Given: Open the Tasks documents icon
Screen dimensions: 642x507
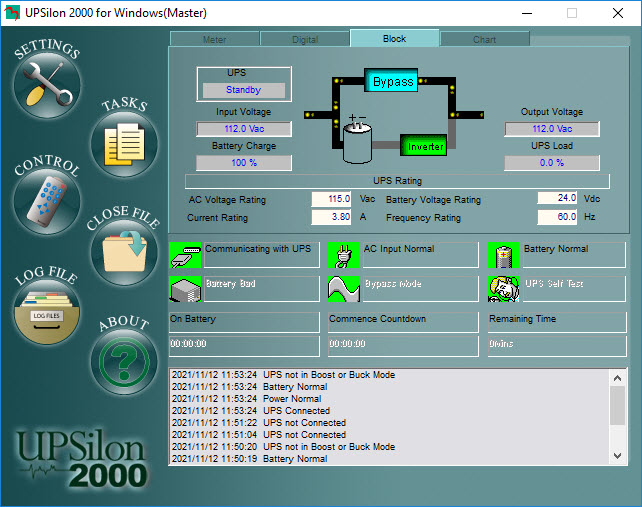Looking at the screenshot, I should click(x=124, y=144).
